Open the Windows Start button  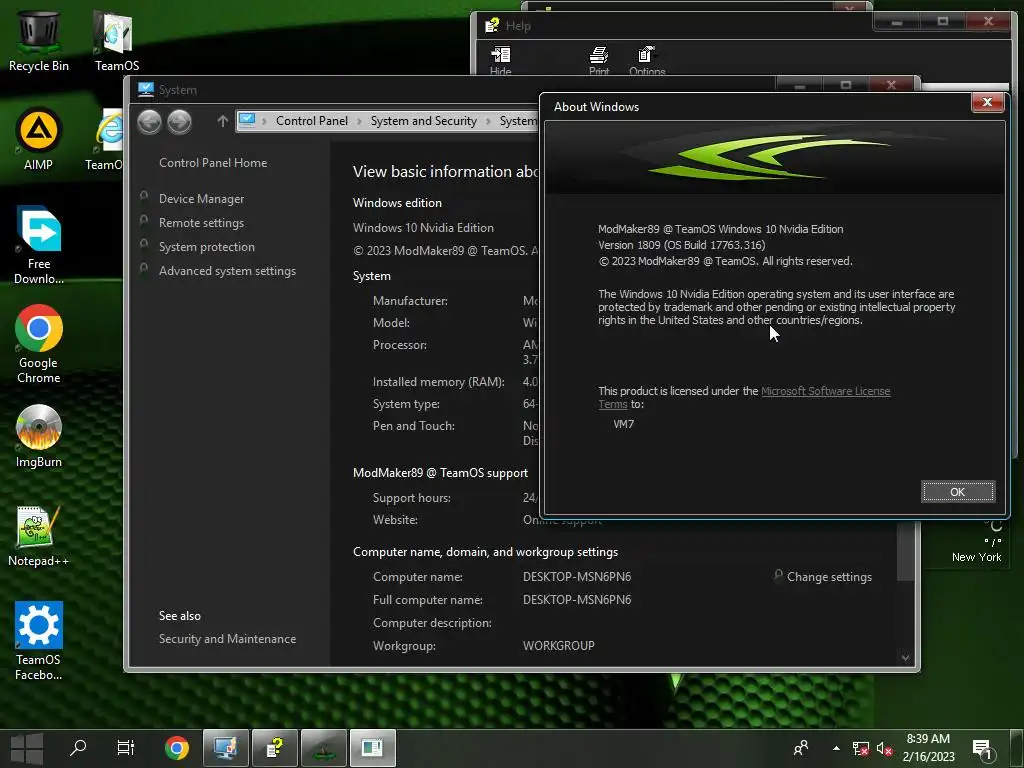tap(27, 748)
